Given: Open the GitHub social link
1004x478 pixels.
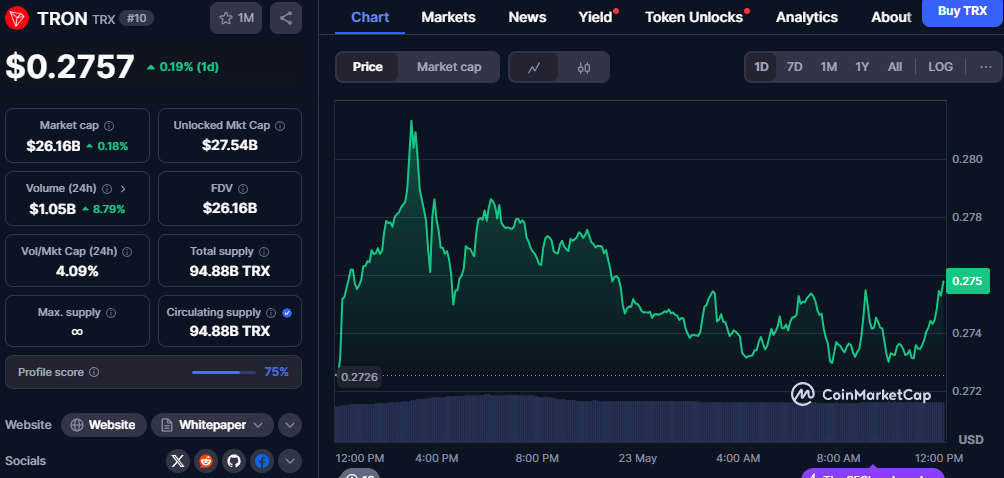Looking at the screenshot, I should point(234,461).
